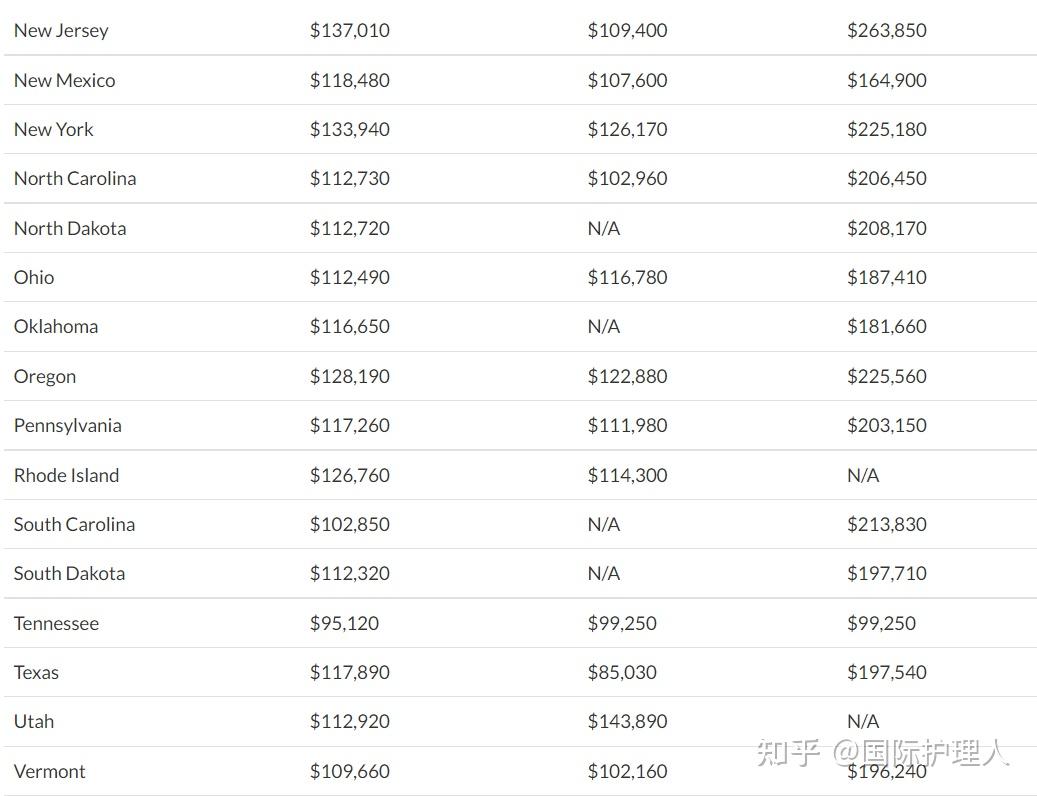Select the $126,170 value for New York
Screen dimensions: 1037x796
[x=627, y=129]
